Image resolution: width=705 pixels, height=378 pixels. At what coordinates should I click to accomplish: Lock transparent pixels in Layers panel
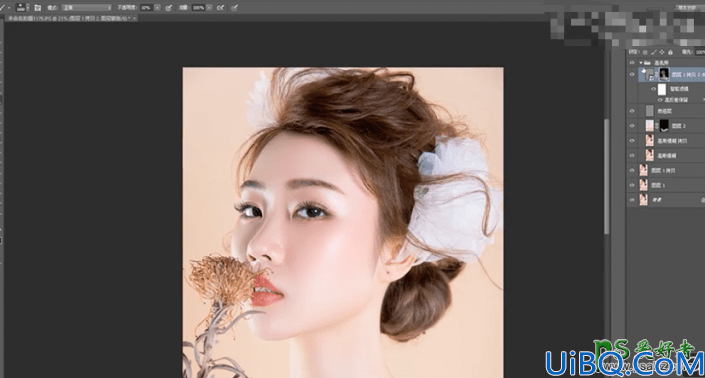point(645,53)
